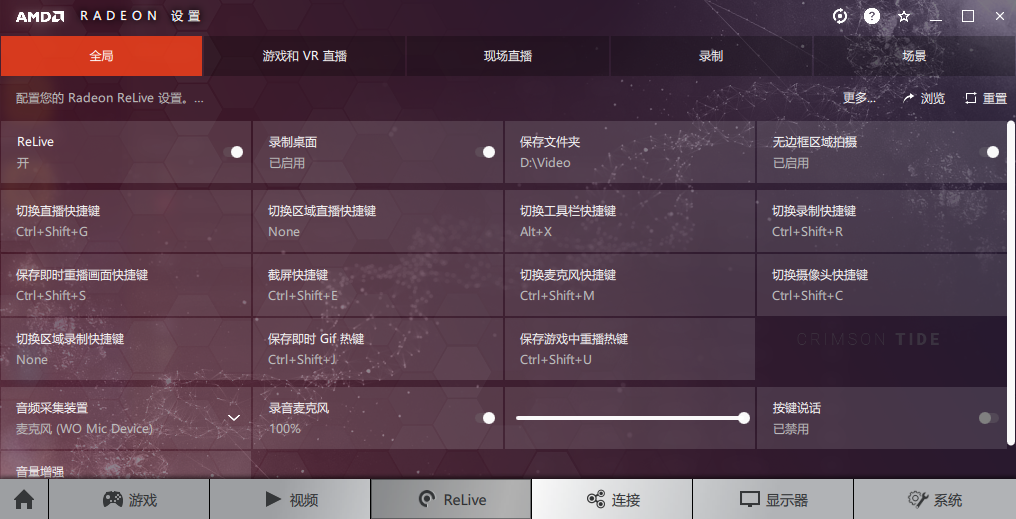Open the 游戏 gamepad section
Image resolution: width=1016 pixels, height=519 pixels.
pyautogui.click(x=130, y=500)
